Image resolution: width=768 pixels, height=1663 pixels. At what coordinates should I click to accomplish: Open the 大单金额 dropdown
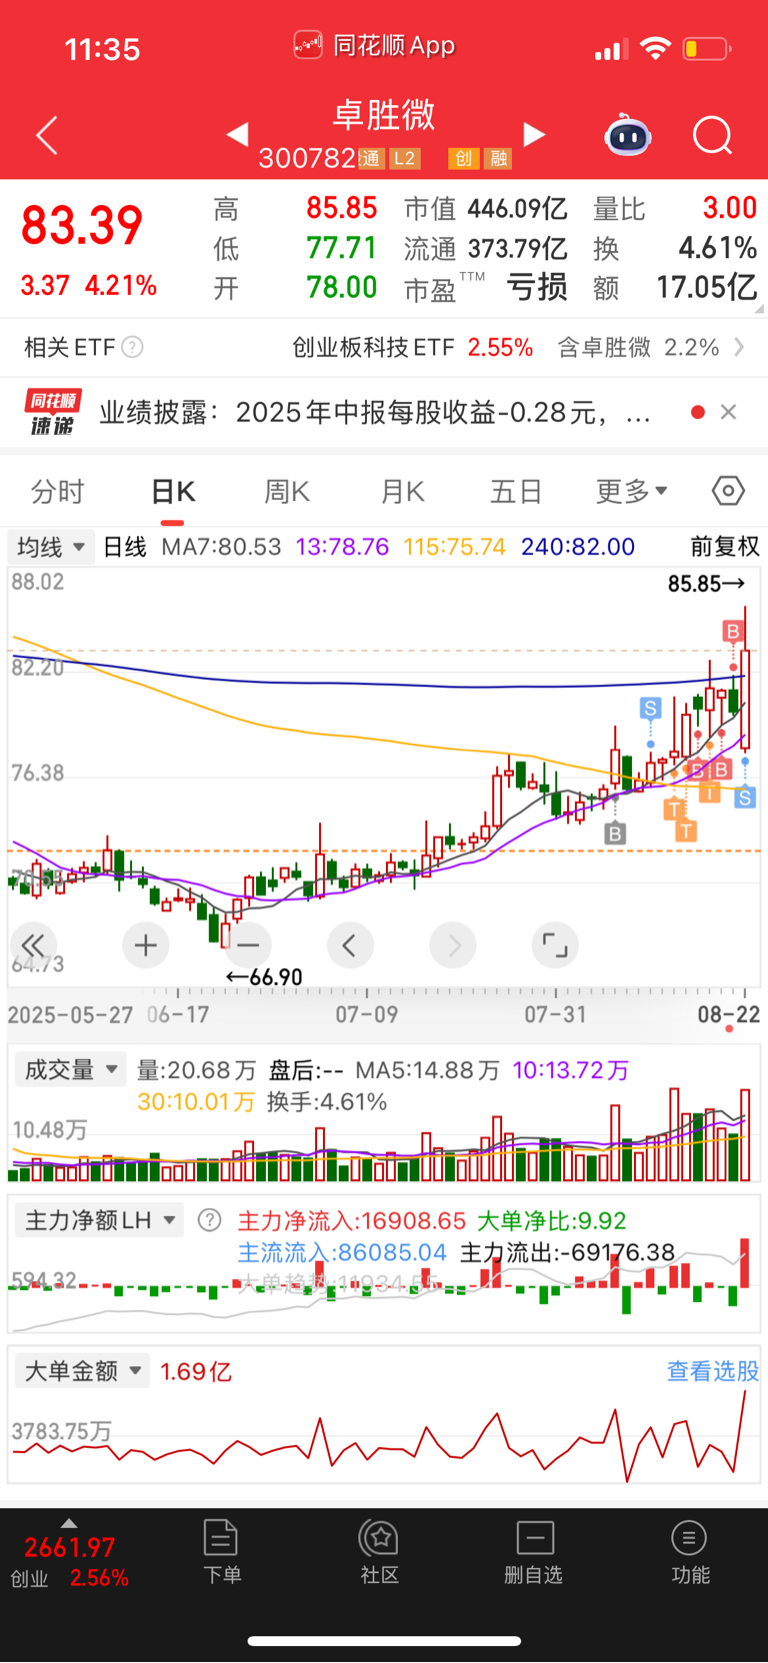[x=82, y=1370]
